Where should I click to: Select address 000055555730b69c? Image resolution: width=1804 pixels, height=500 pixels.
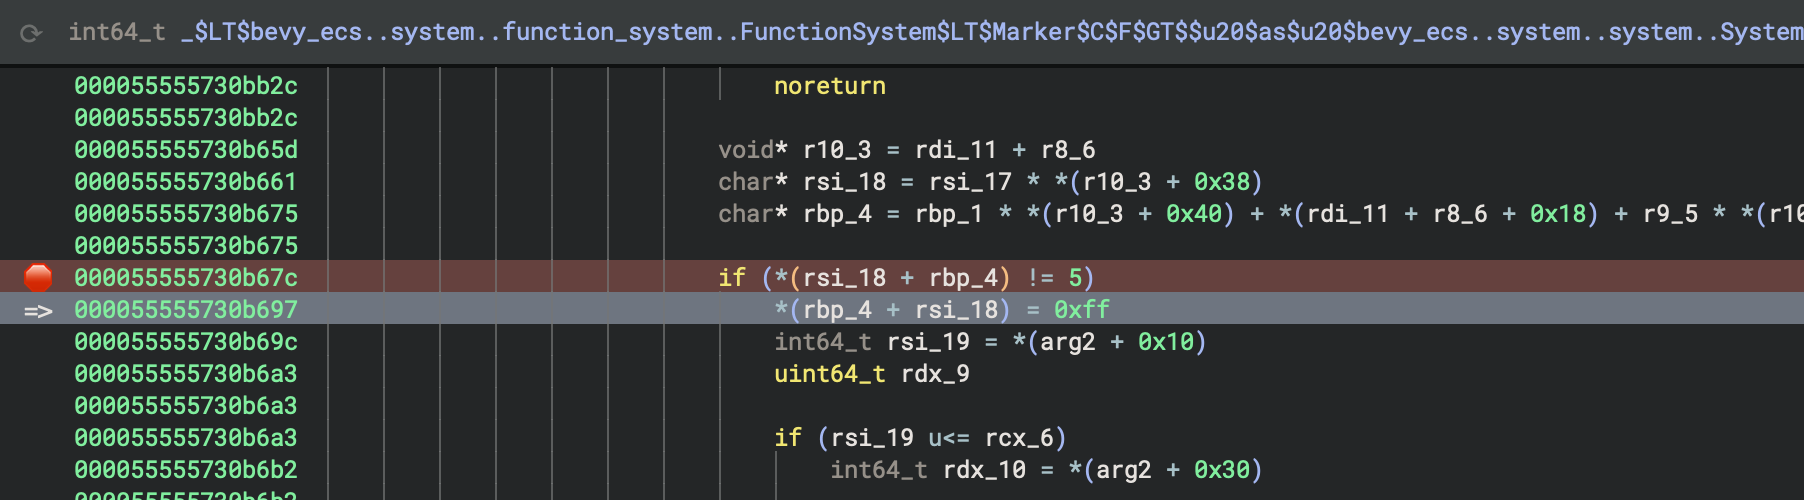pyautogui.click(x=186, y=342)
